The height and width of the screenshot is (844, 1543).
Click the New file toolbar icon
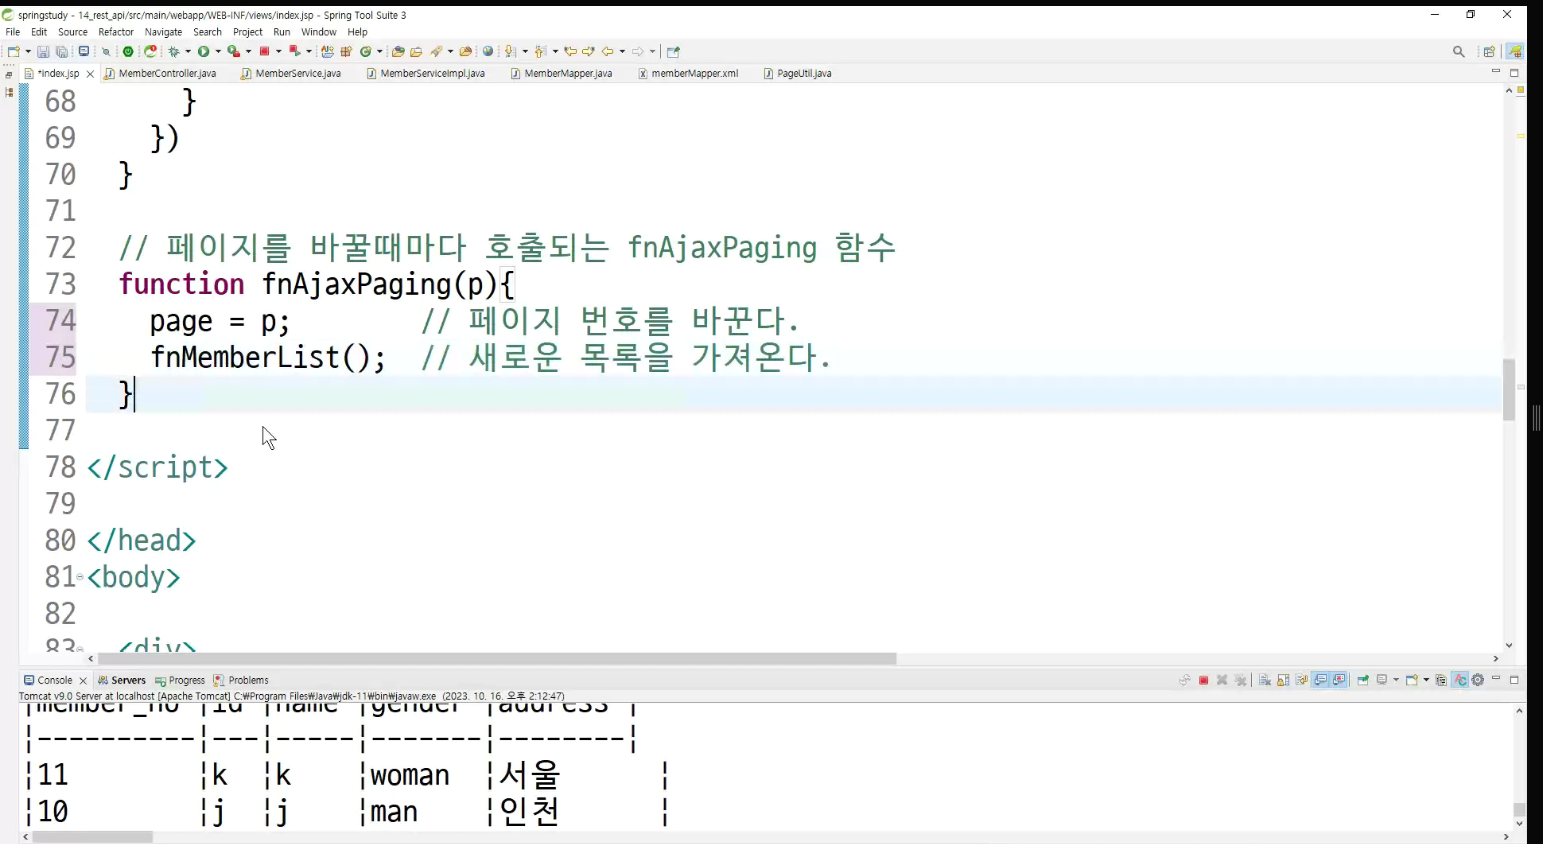(13, 52)
